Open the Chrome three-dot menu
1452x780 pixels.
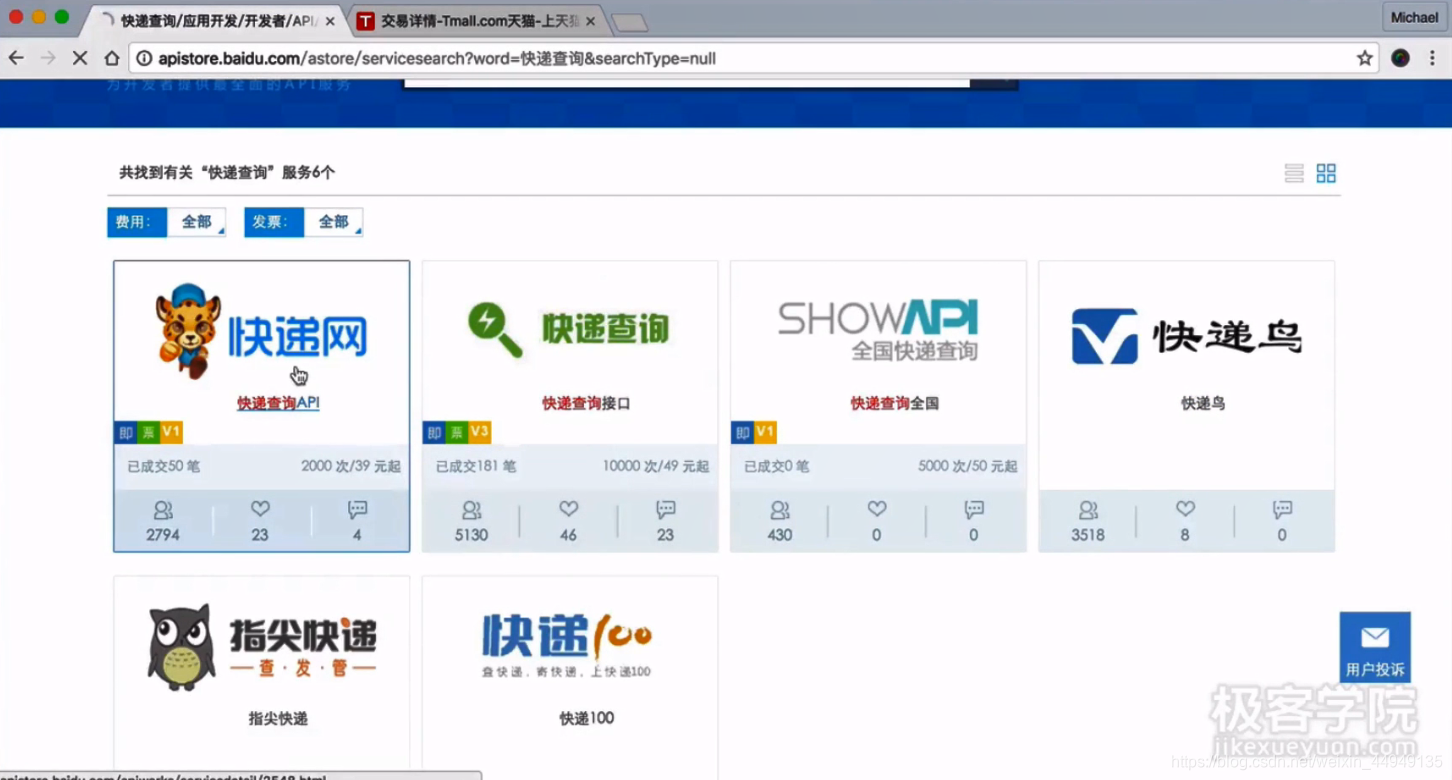[x=1433, y=58]
